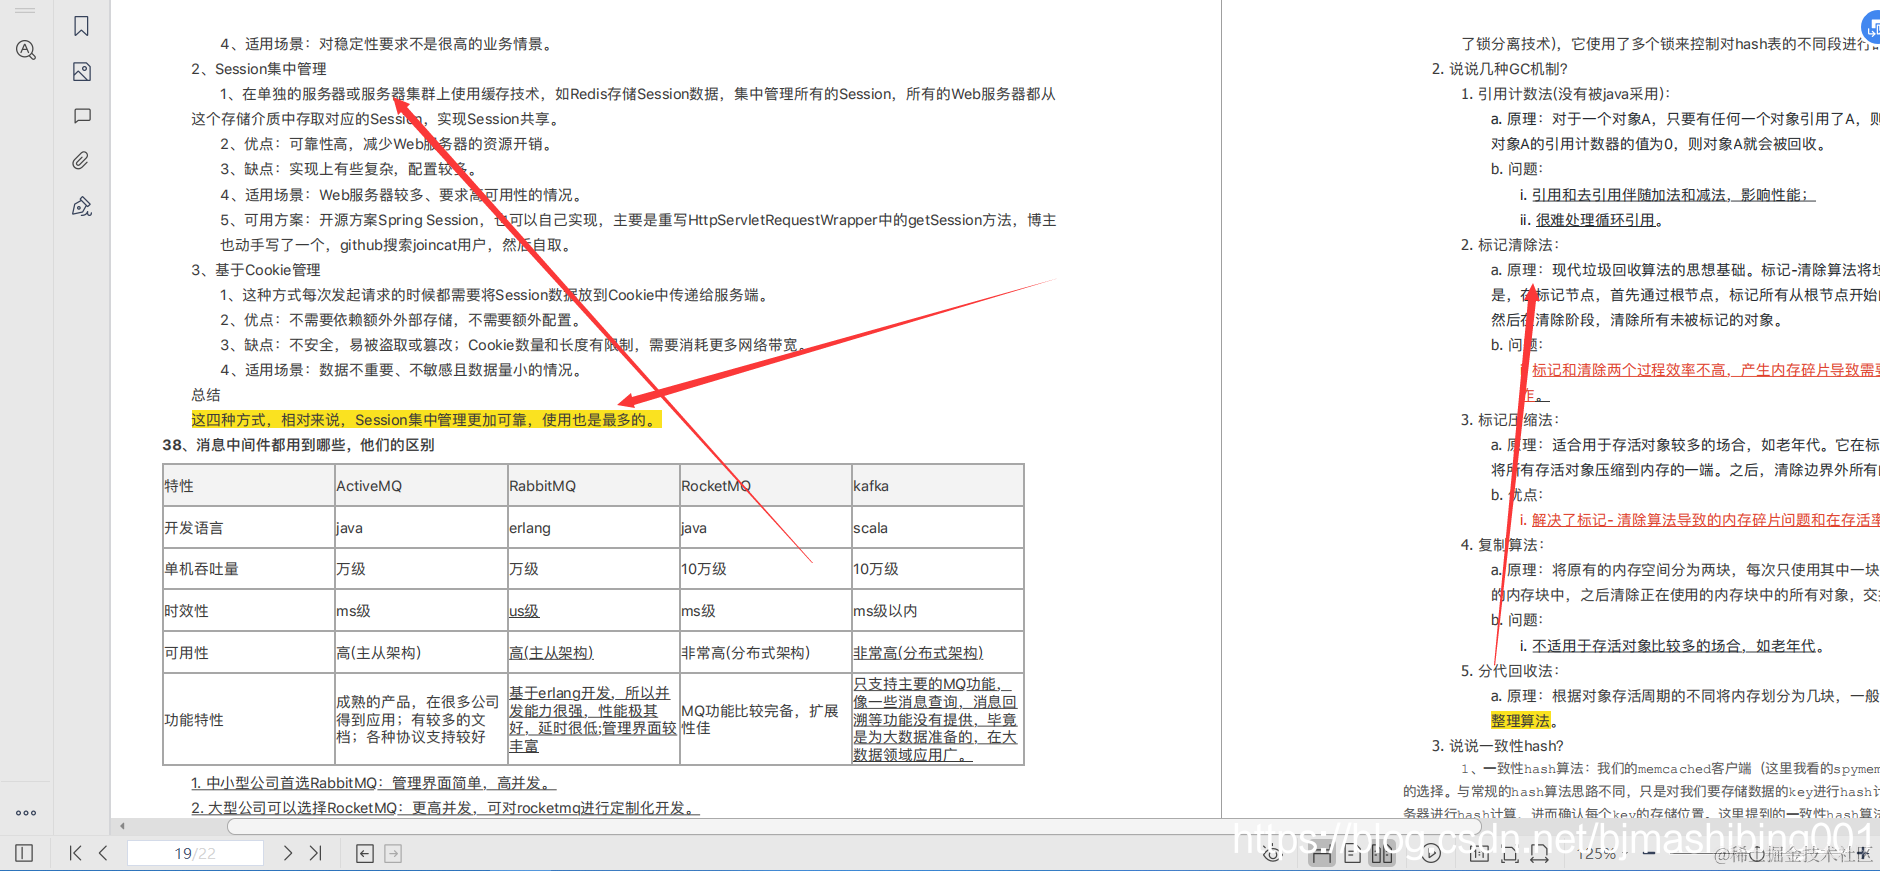Click the '3、基于Cookie管理' heading
Image resolution: width=1880 pixels, height=871 pixels.
tap(256, 270)
